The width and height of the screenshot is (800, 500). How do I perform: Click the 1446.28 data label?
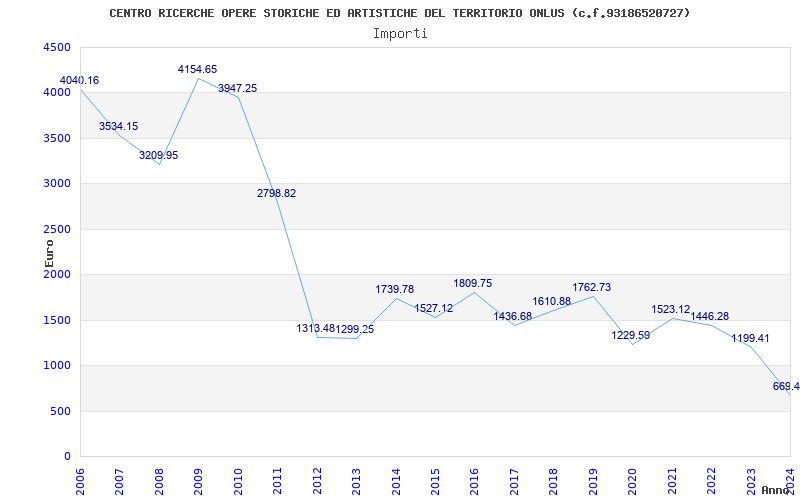[x=710, y=317]
